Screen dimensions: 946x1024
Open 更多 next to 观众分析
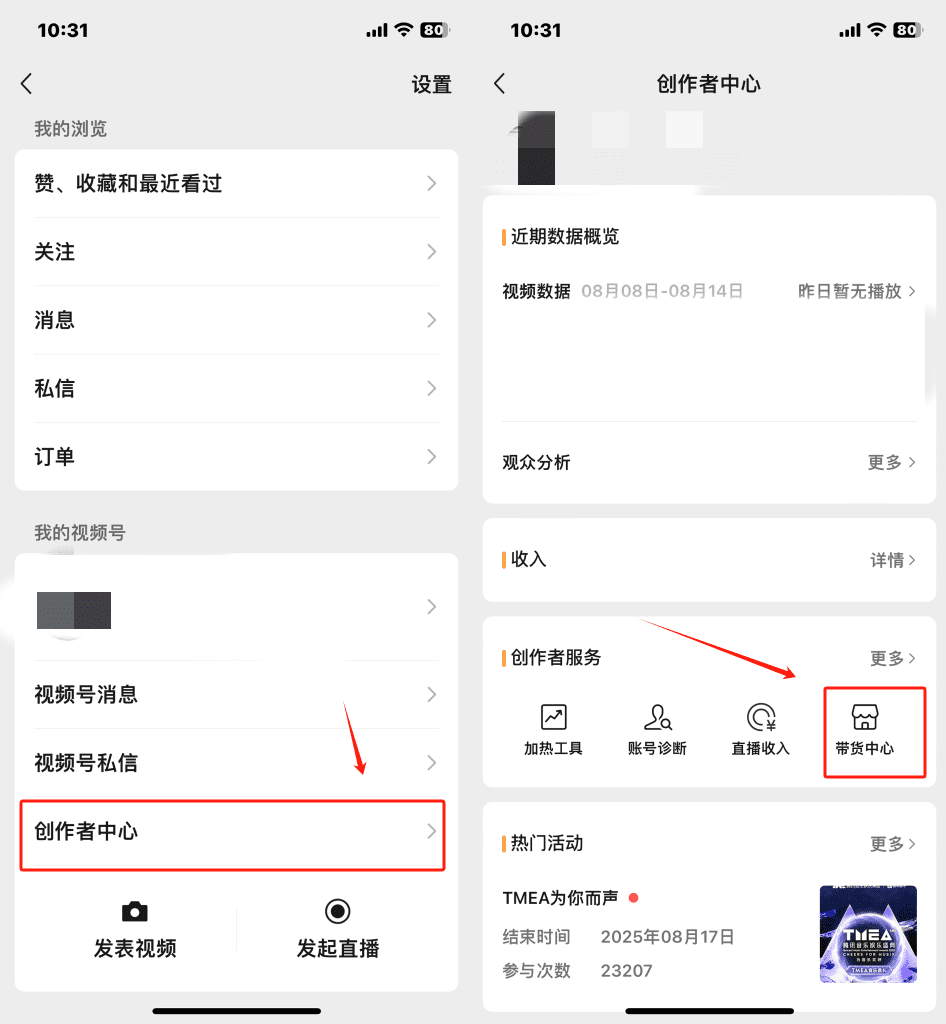point(891,462)
